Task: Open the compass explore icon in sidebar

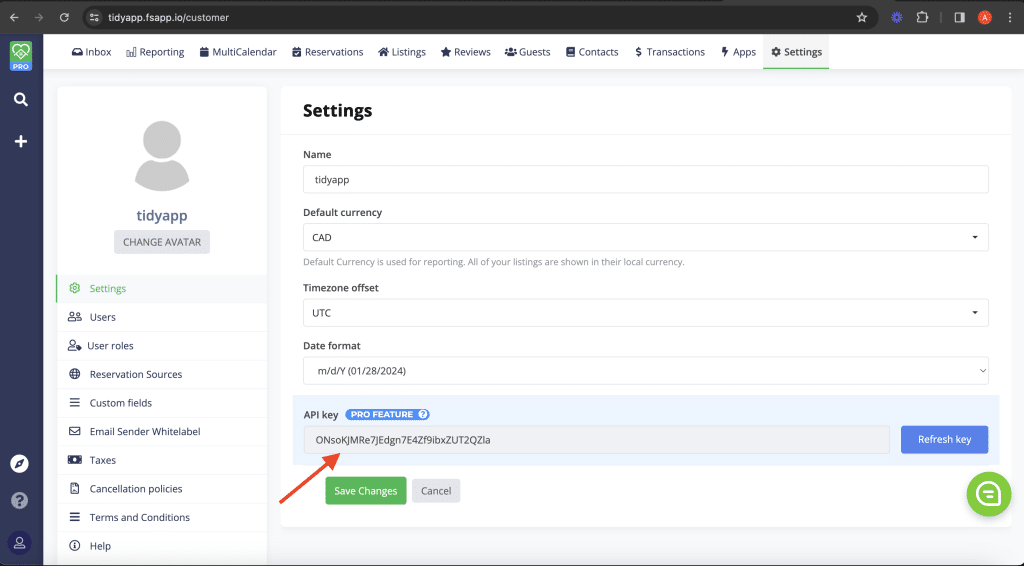Action: pos(20,464)
